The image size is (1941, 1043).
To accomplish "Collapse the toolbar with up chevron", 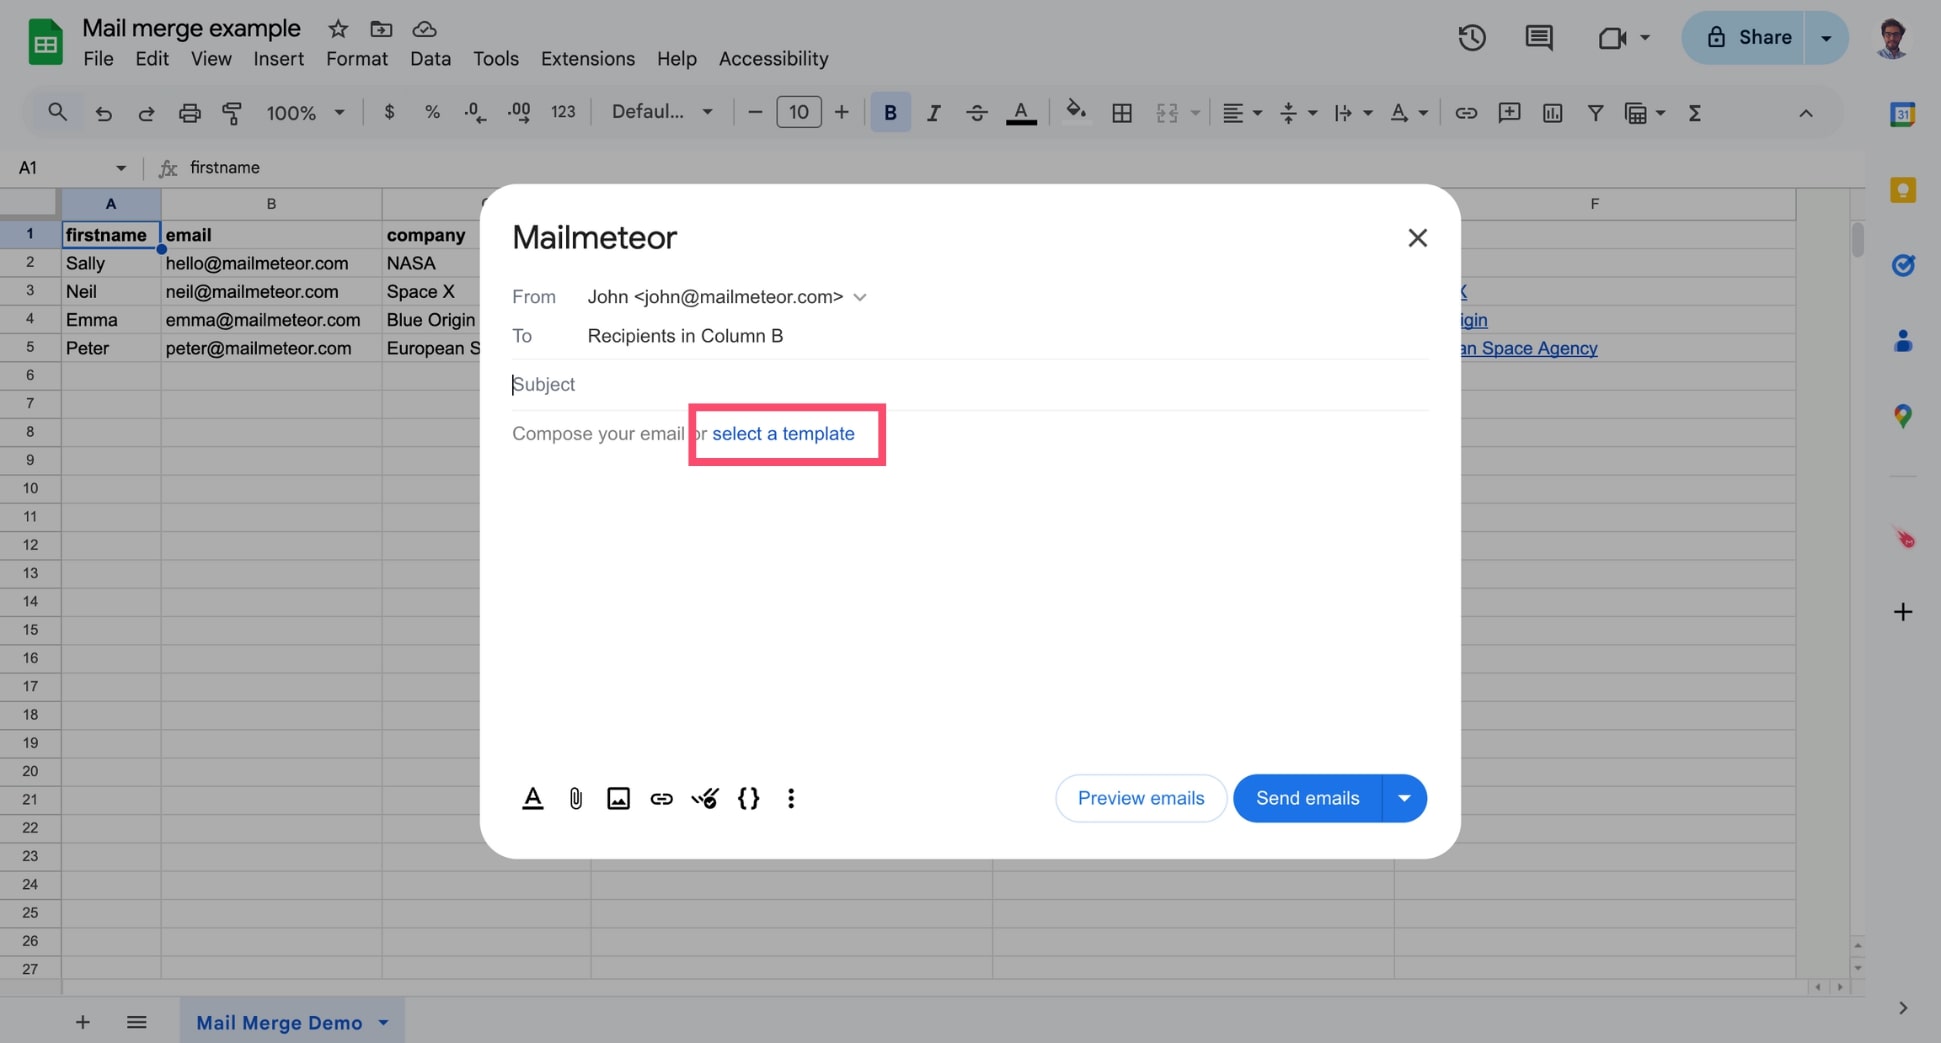I will point(1805,113).
